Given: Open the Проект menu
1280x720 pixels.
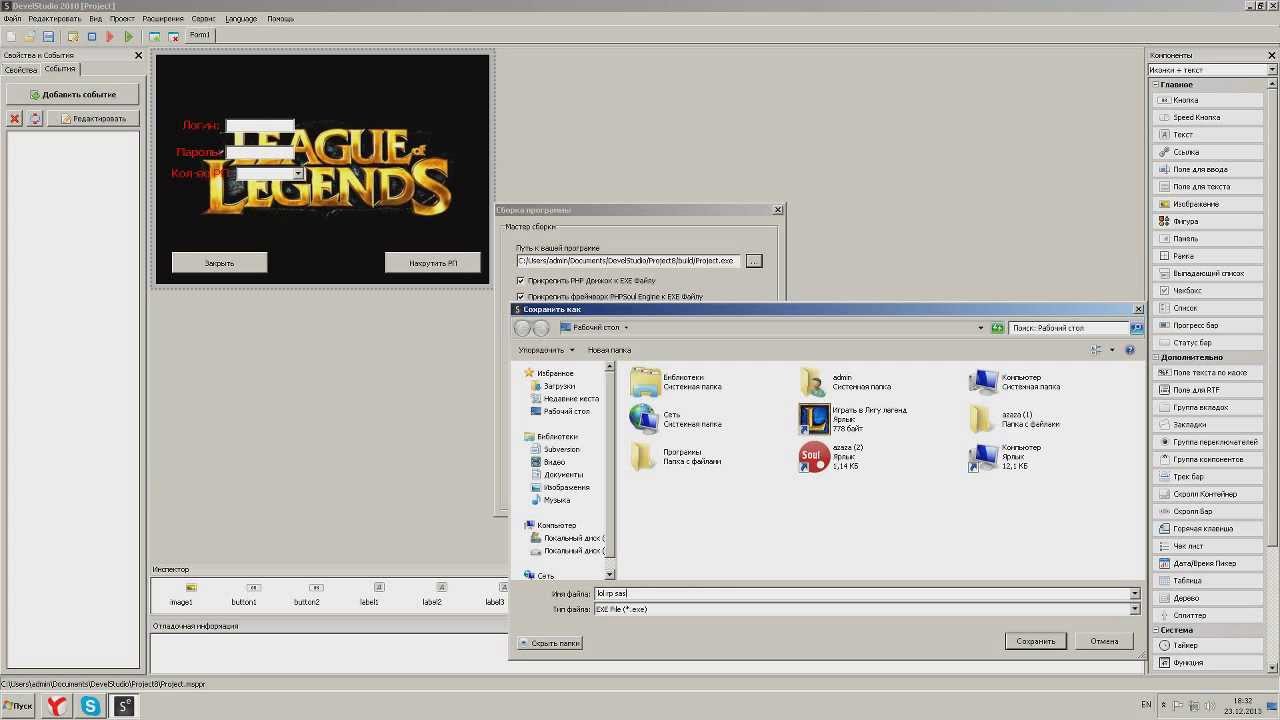Looking at the screenshot, I should 122,19.
